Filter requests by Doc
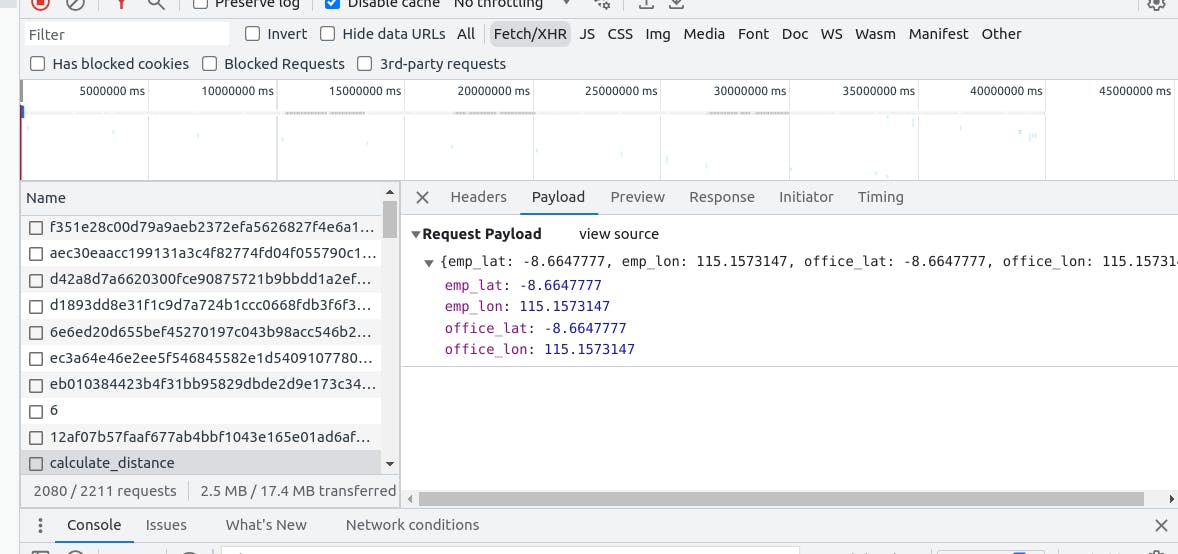1178x554 pixels. tap(795, 34)
